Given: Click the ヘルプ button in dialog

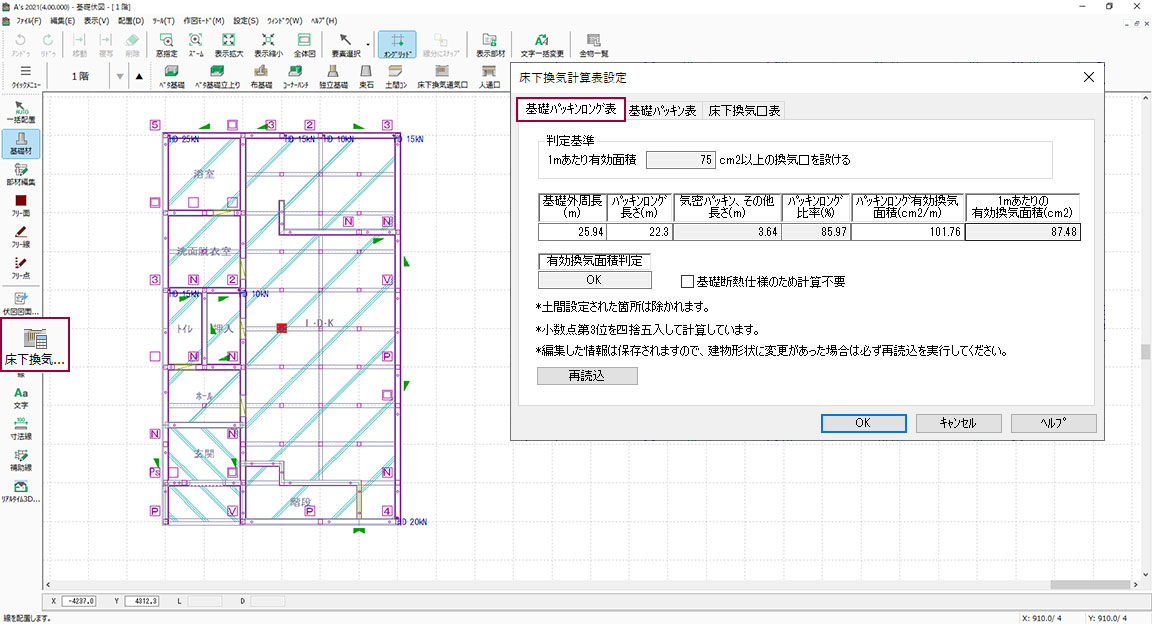Looking at the screenshot, I should (1054, 423).
